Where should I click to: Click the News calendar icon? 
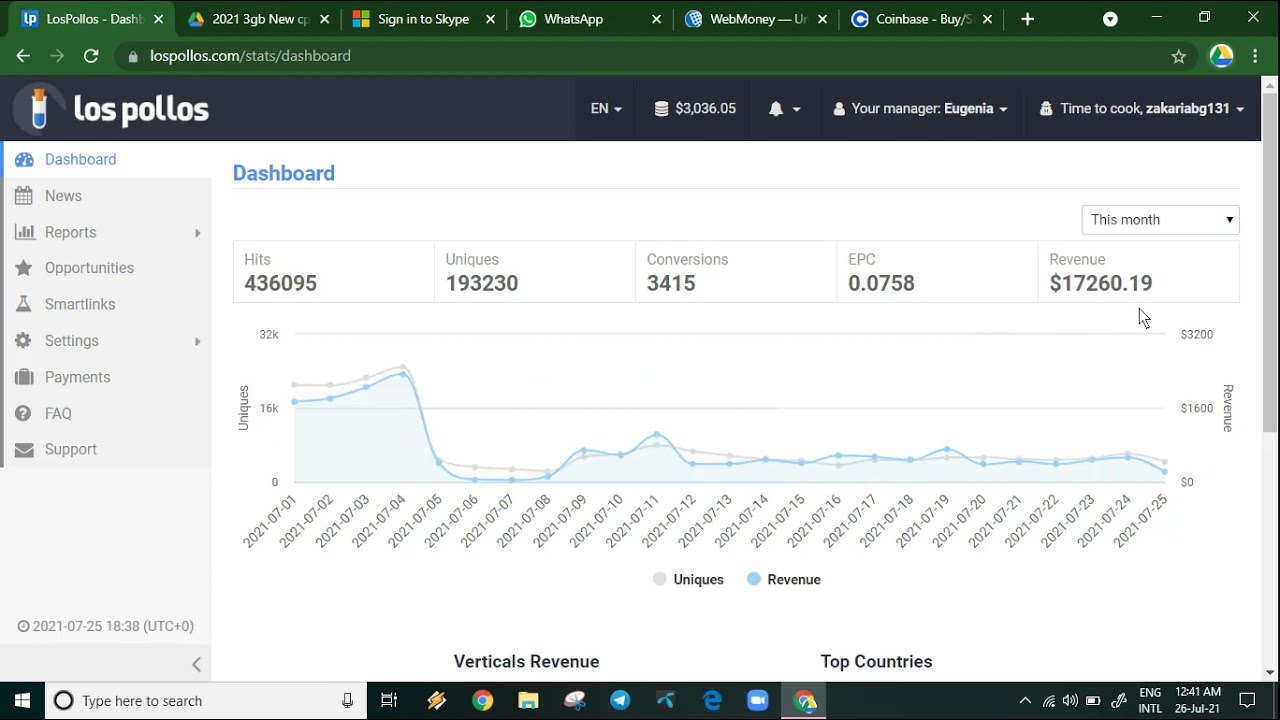tap(24, 196)
